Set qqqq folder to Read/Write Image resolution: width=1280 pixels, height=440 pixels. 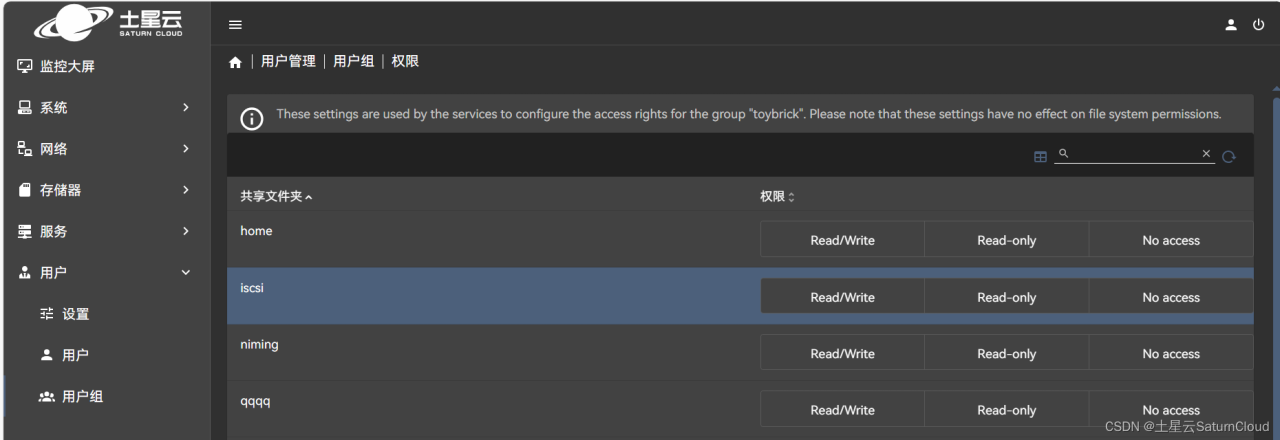point(842,410)
